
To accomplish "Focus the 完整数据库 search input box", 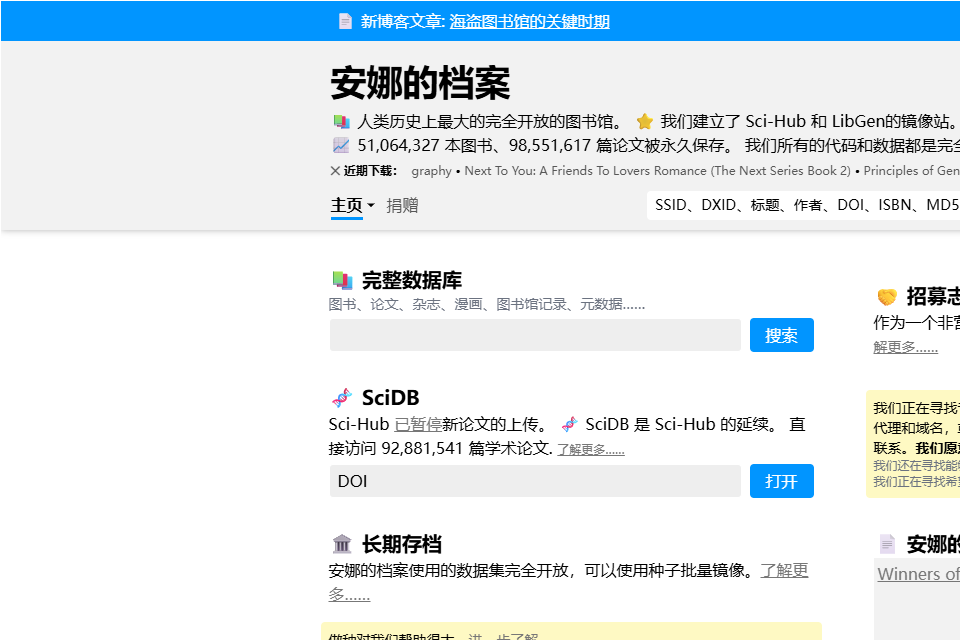I will point(535,335).
